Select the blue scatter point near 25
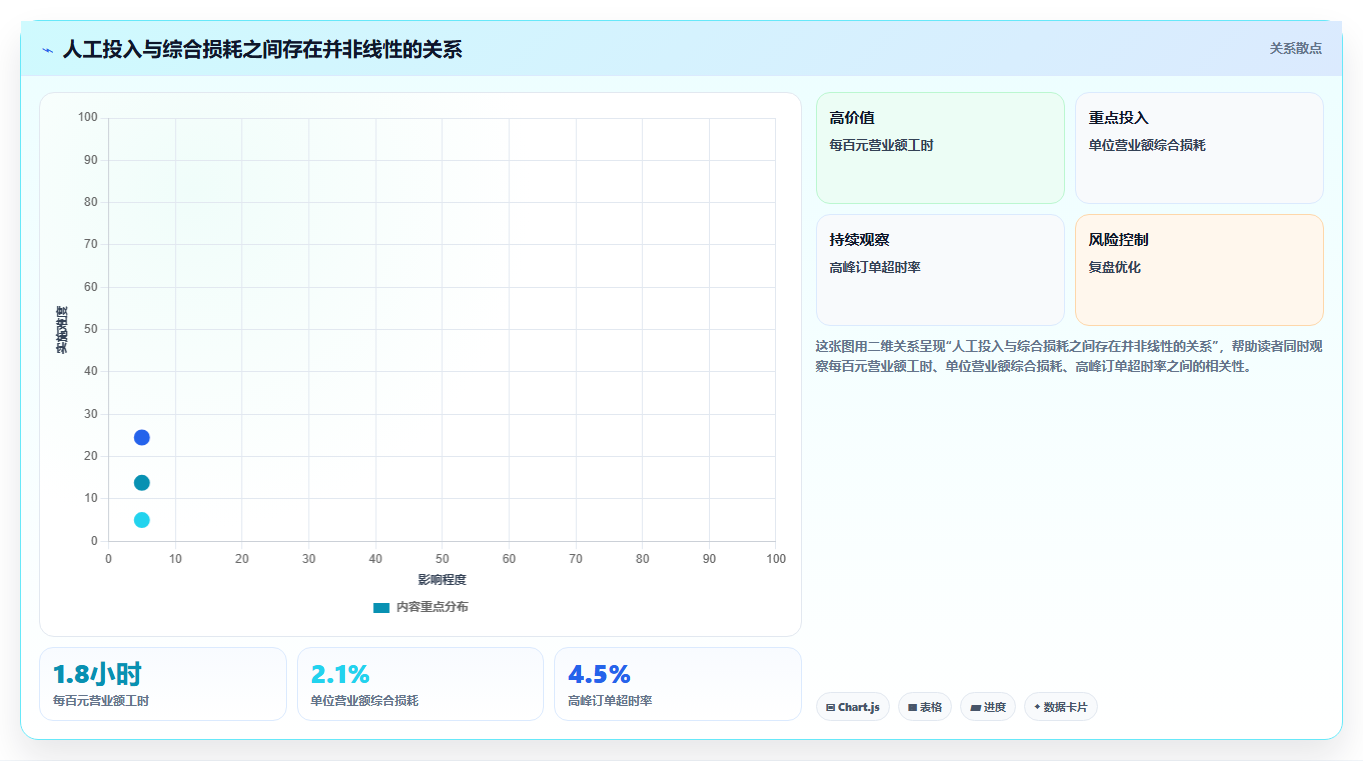Image resolution: width=1363 pixels, height=761 pixels. coord(142,437)
